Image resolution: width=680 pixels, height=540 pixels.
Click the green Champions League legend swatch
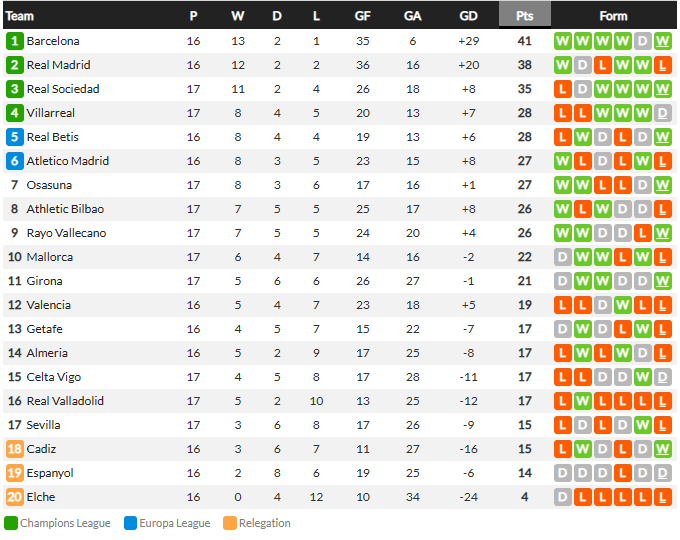coord(11,523)
